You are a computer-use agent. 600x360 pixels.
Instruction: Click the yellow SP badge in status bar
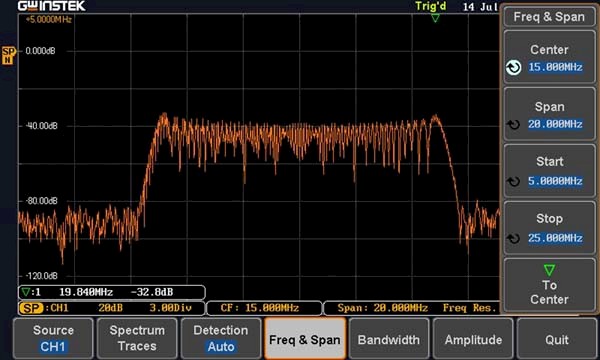31,308
